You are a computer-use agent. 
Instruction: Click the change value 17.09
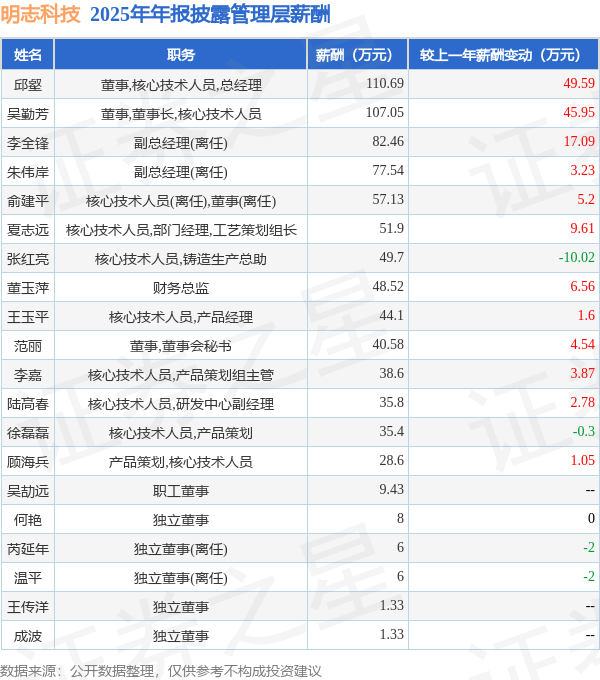coord(579,141)
